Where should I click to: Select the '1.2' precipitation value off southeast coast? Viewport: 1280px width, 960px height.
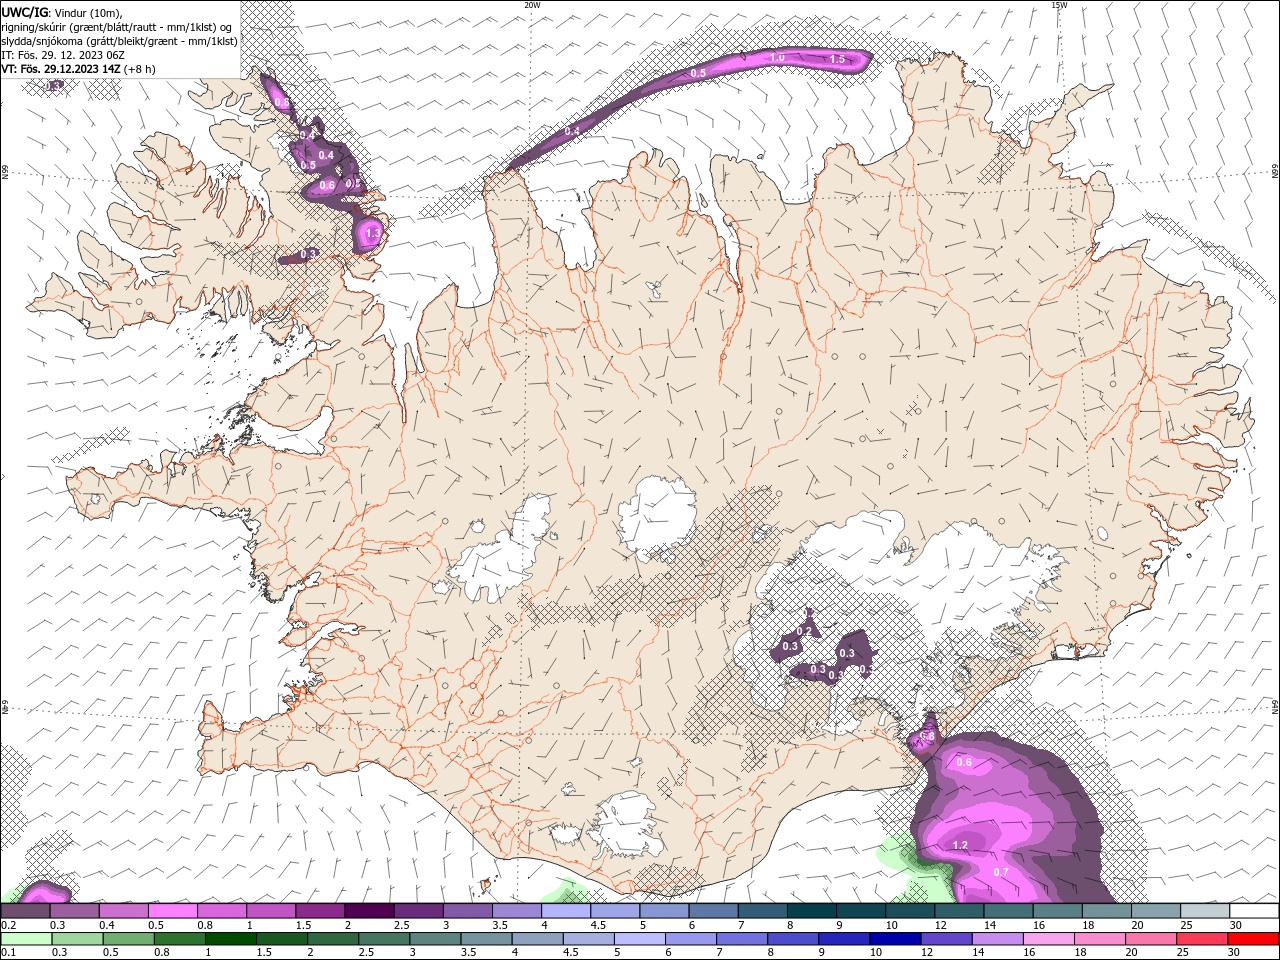(x=960, y=846)
